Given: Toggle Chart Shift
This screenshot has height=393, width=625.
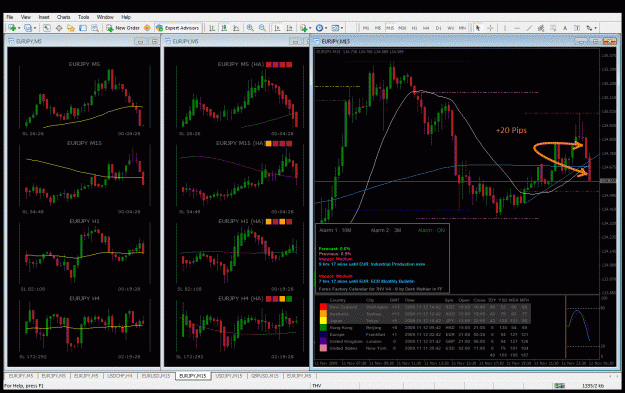Looking at the screenshot, I should pos(289,28).
